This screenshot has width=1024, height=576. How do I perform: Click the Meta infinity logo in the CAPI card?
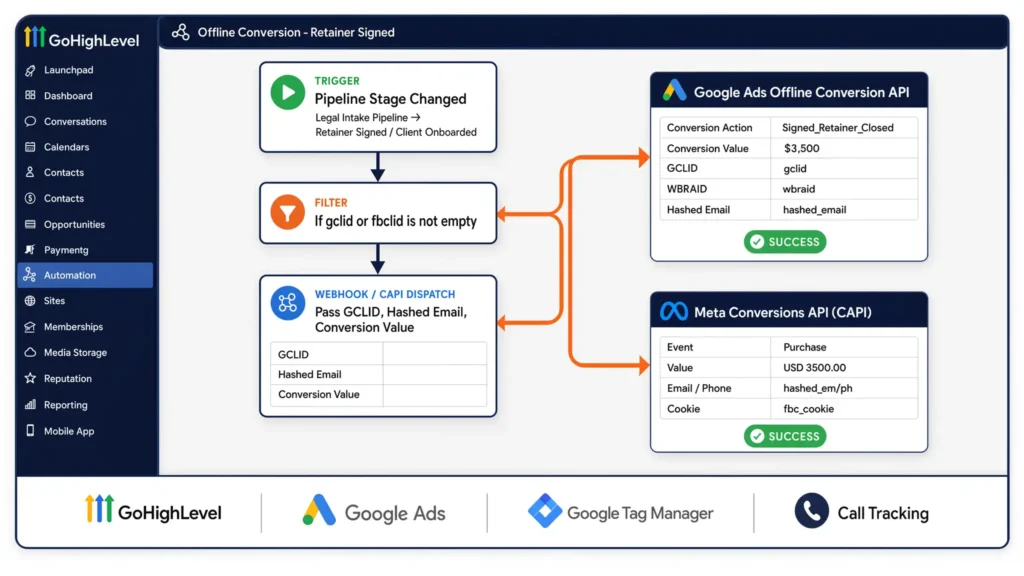674,312
